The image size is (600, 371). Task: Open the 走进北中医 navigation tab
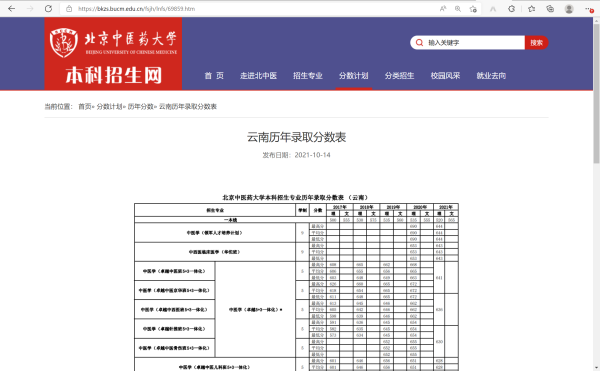coord(258,76)
